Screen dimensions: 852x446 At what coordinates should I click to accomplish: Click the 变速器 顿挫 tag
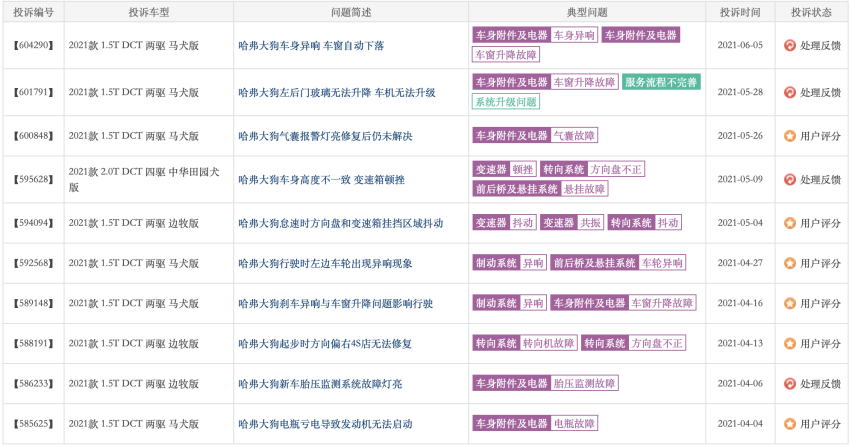coord(505,169)
